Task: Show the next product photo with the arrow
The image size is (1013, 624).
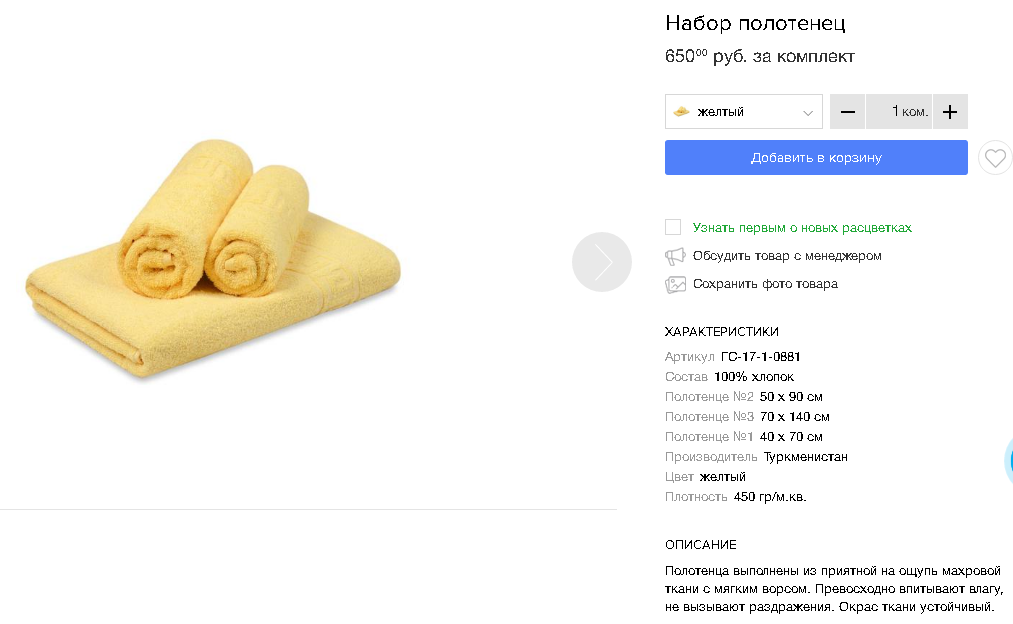Action: [x=602, y=262]
